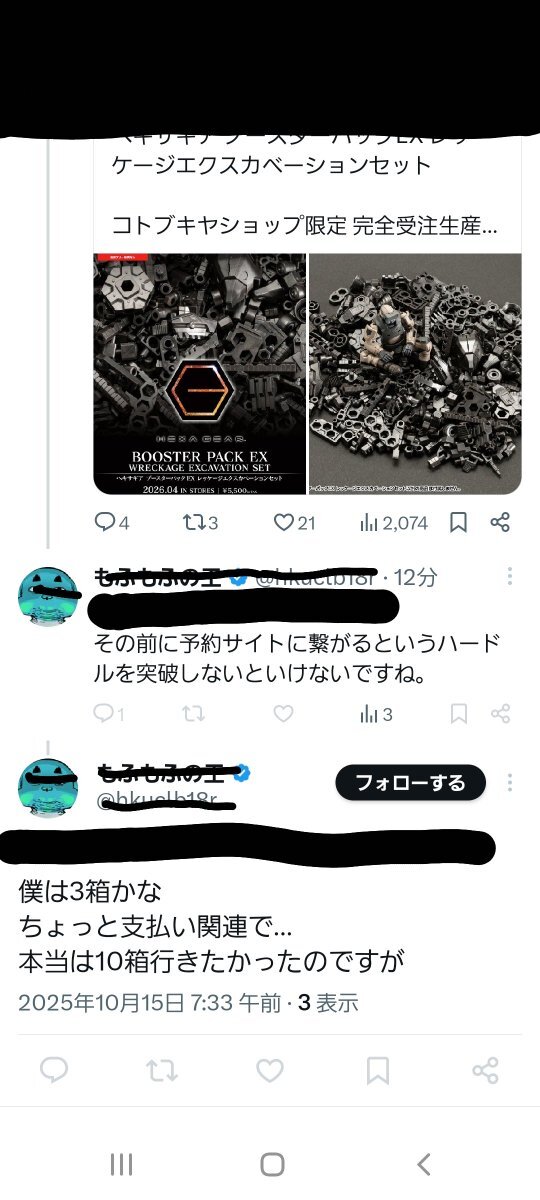The width and height of the screenshot is (540, 1200).
Task: View analytics showing 2,074 views
Action: 393,522
